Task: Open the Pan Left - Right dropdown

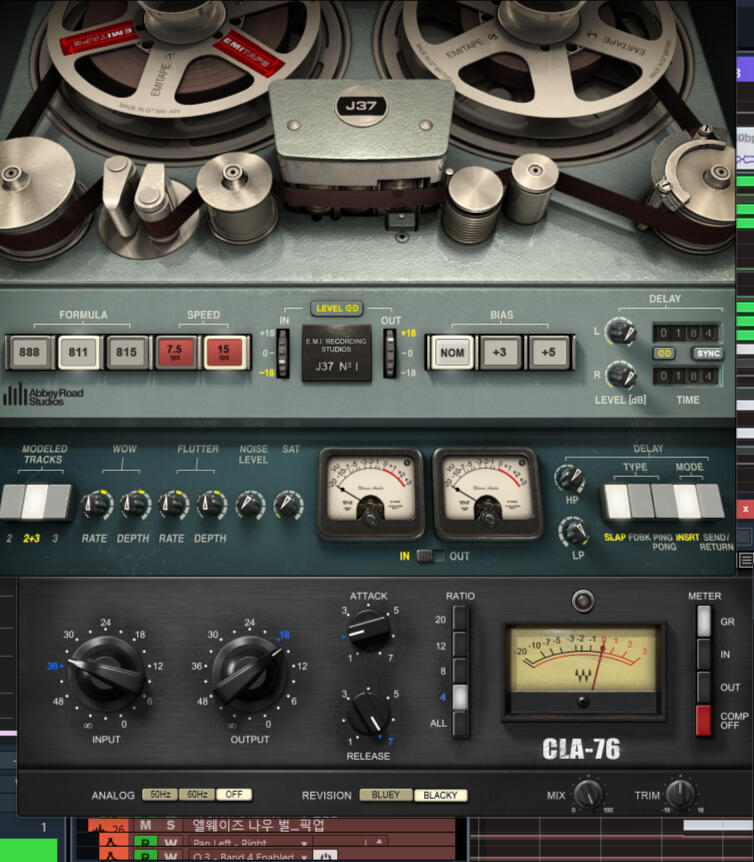Action: point(304,843)
